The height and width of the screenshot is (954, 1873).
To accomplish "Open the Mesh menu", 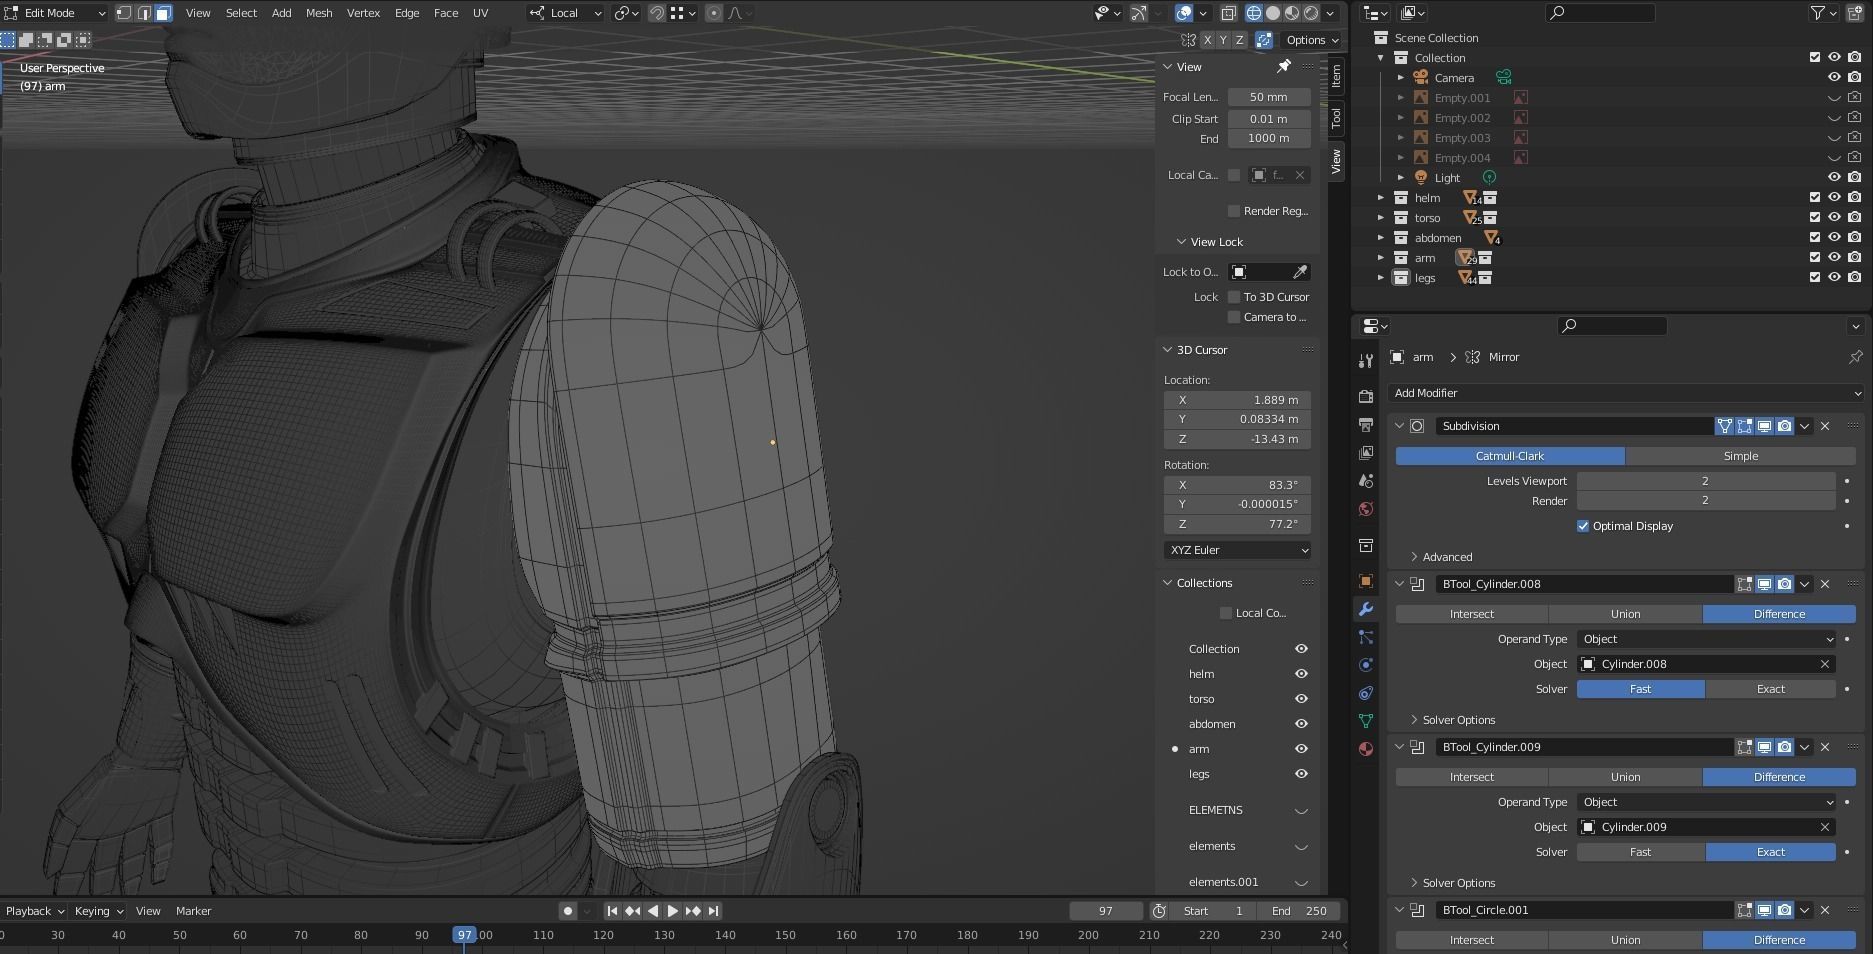I will [x=319, y=13].
